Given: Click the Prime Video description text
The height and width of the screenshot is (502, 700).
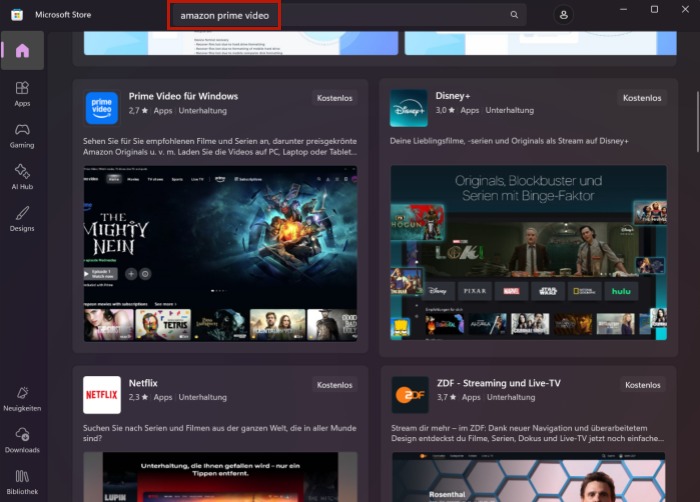Looking at the screenshot, I should [x=220, y=146].
